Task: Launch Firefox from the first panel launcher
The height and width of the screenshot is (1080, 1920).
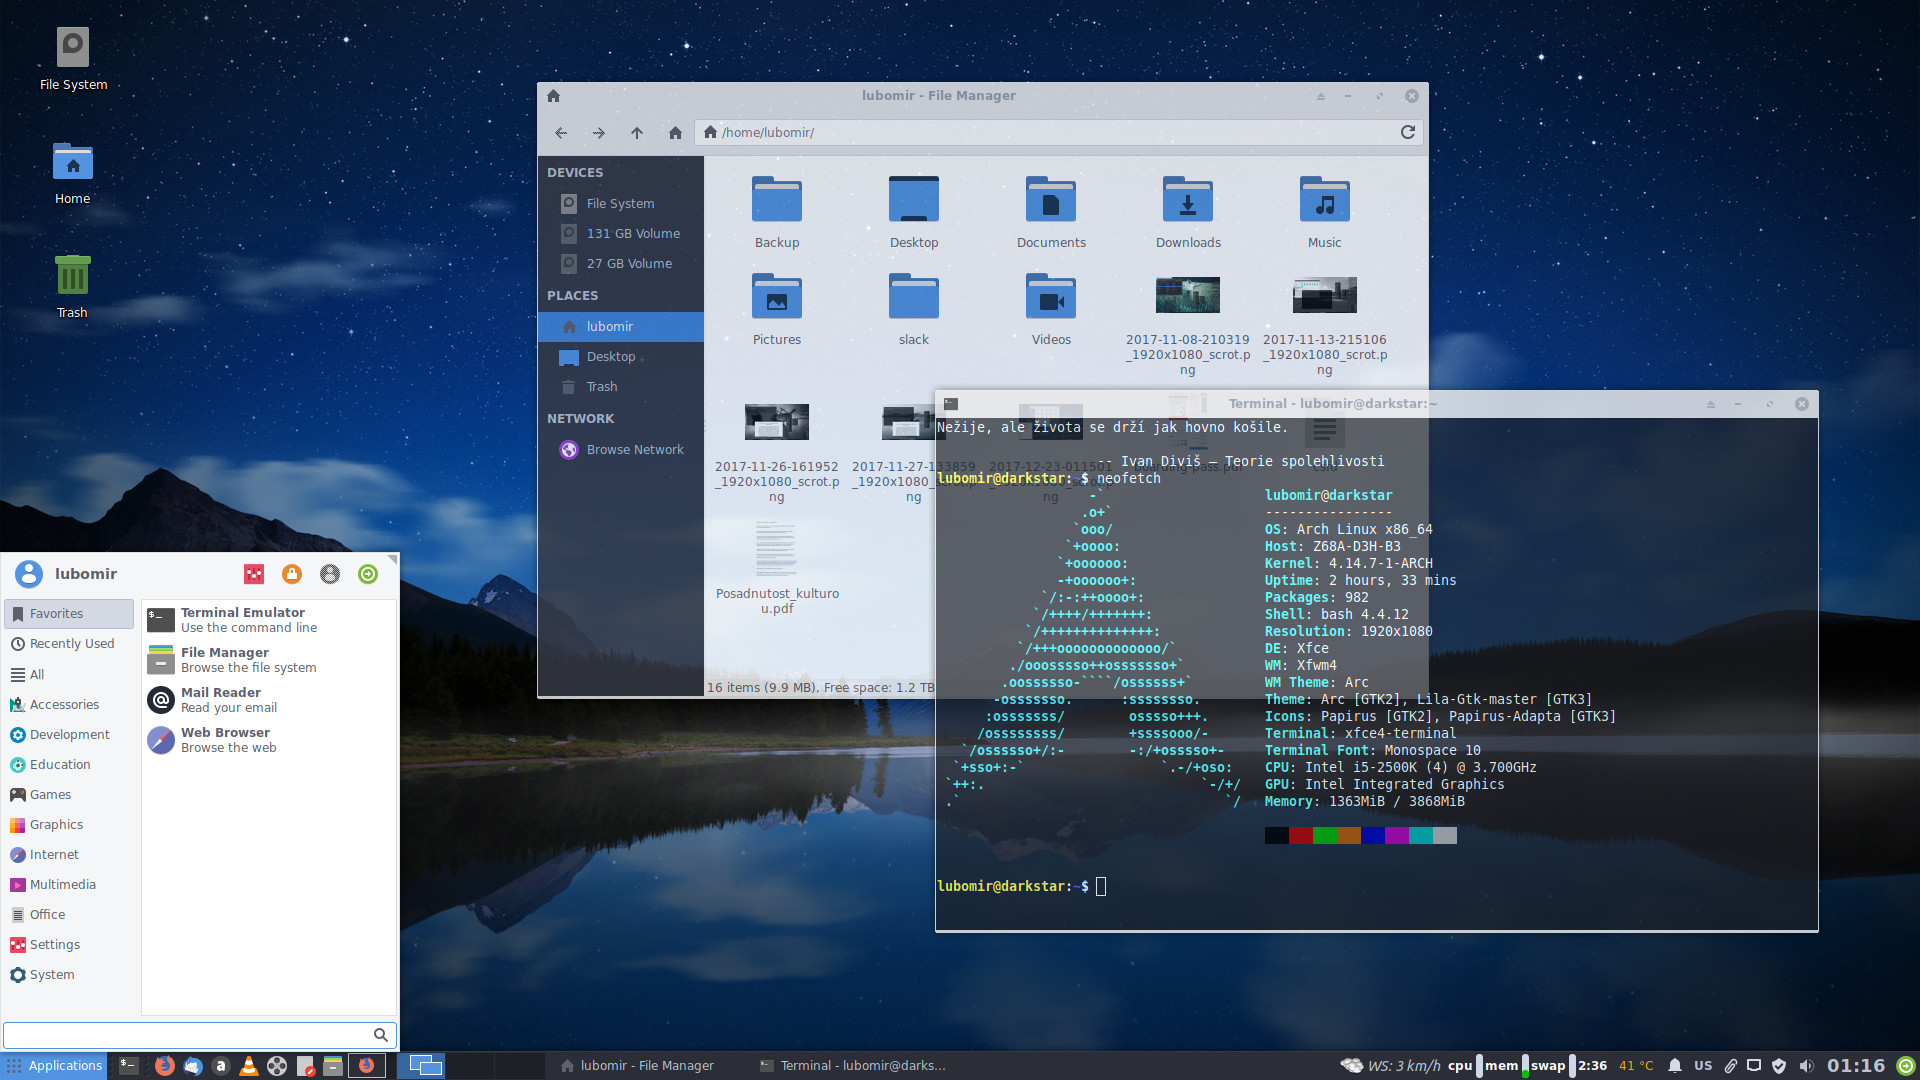Action: (165, 1066)
